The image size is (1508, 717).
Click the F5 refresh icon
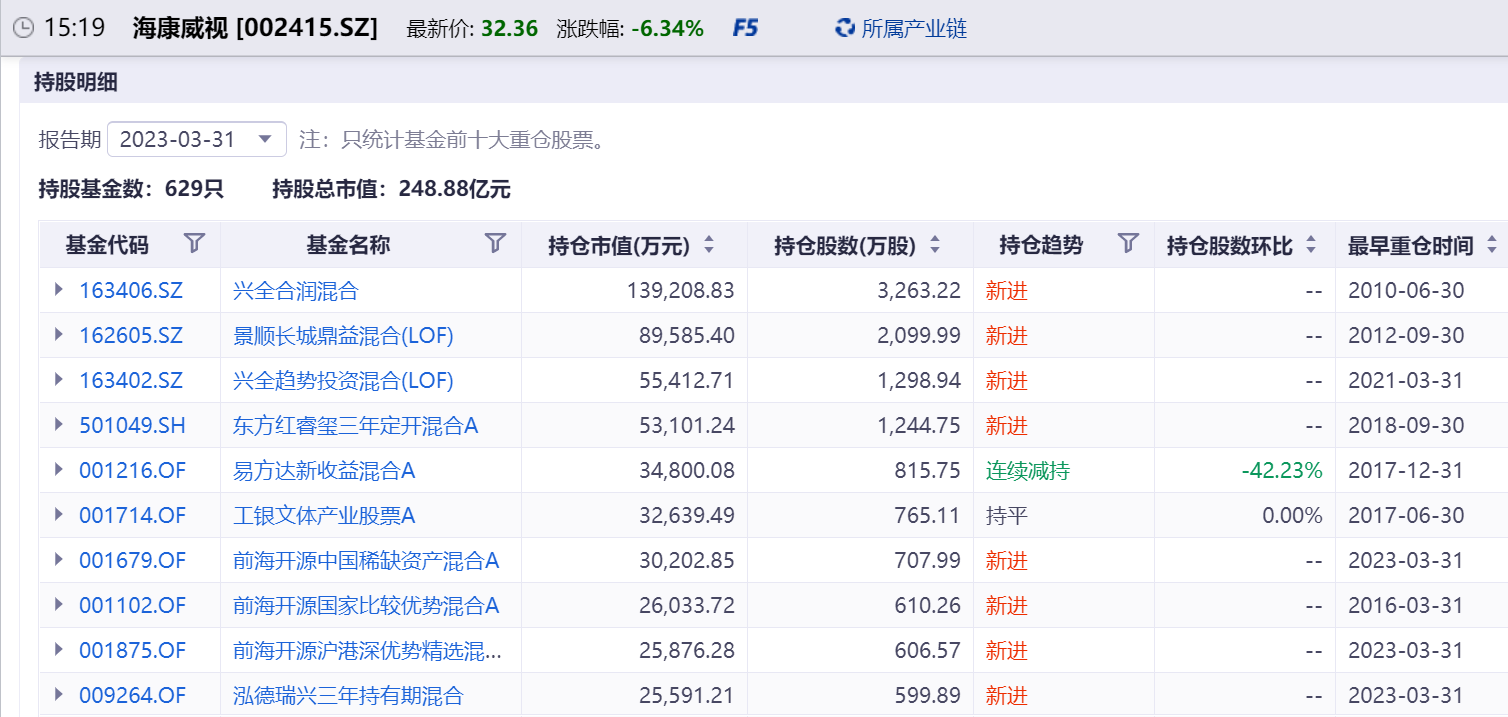pos(745,28)
